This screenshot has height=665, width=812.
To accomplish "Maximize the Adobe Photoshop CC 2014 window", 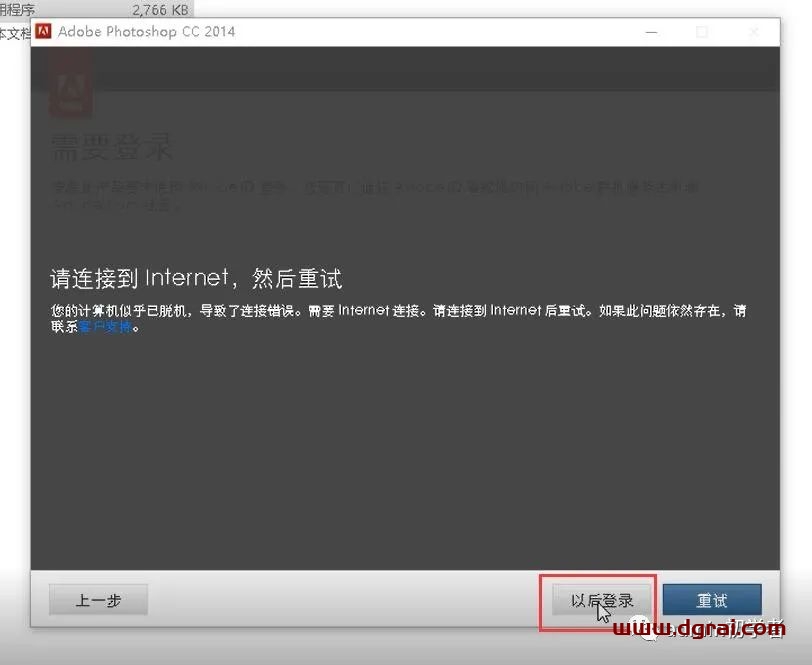I will (702, 32).
